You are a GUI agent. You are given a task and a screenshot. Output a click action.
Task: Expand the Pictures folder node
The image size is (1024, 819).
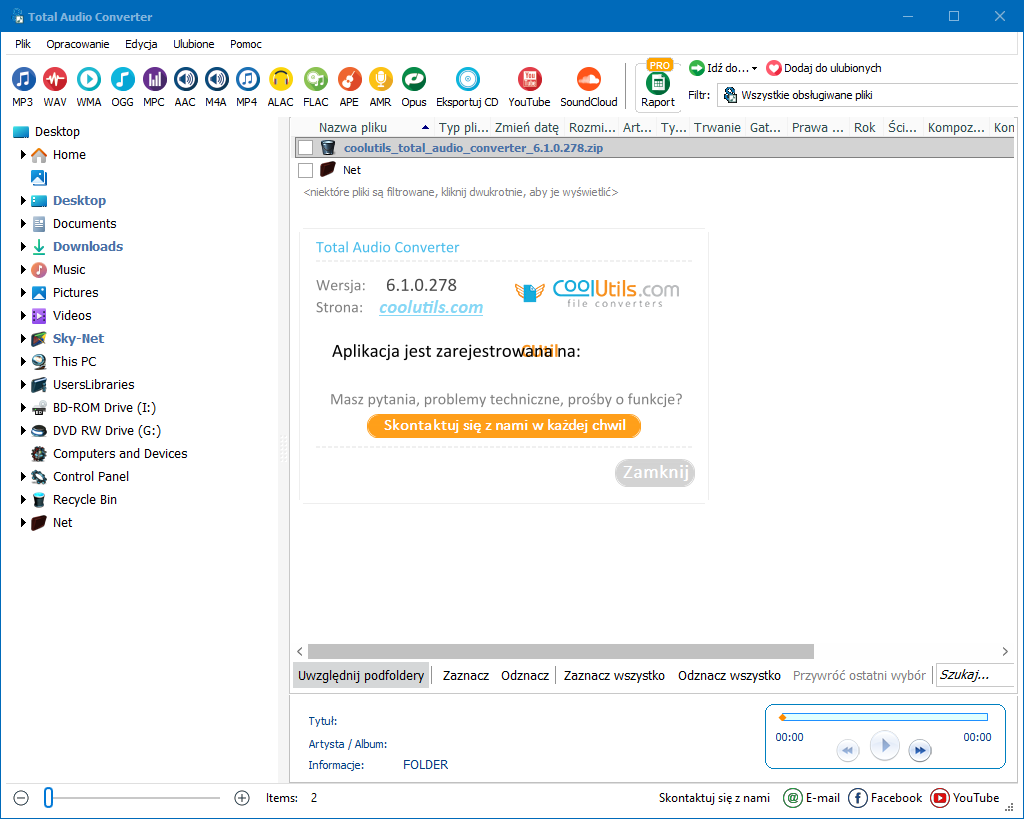pyautogui.click(x=24, y=293)
